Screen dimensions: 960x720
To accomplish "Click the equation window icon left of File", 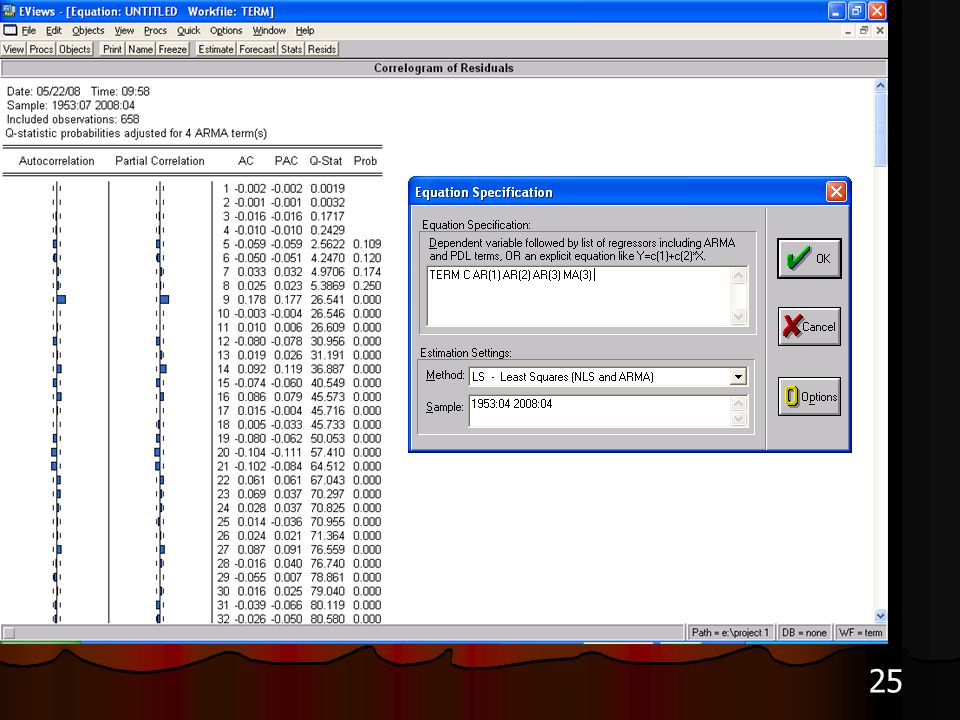I will (x=10, y=30).
